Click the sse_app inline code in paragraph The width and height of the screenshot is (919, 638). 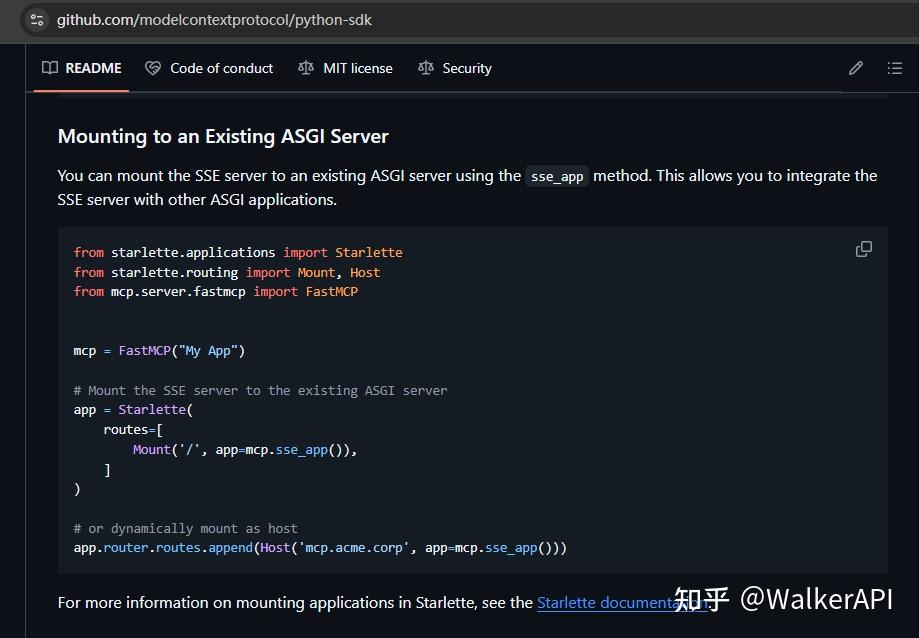(557, 176)
